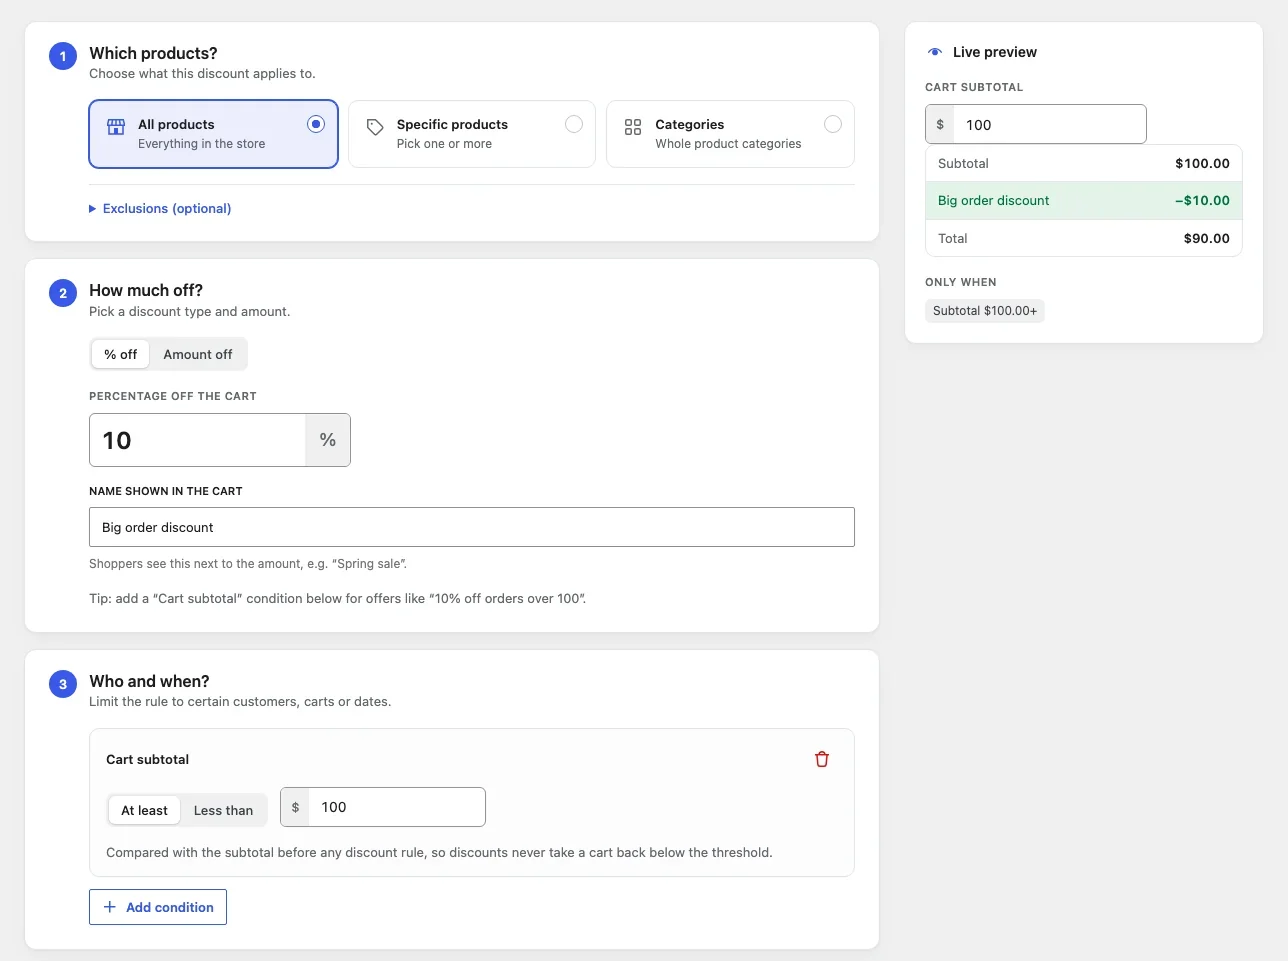The image size is (1288, 961).
Task: Click the Subtotal $100.00 amount in preview
Action: point(1203,163)
